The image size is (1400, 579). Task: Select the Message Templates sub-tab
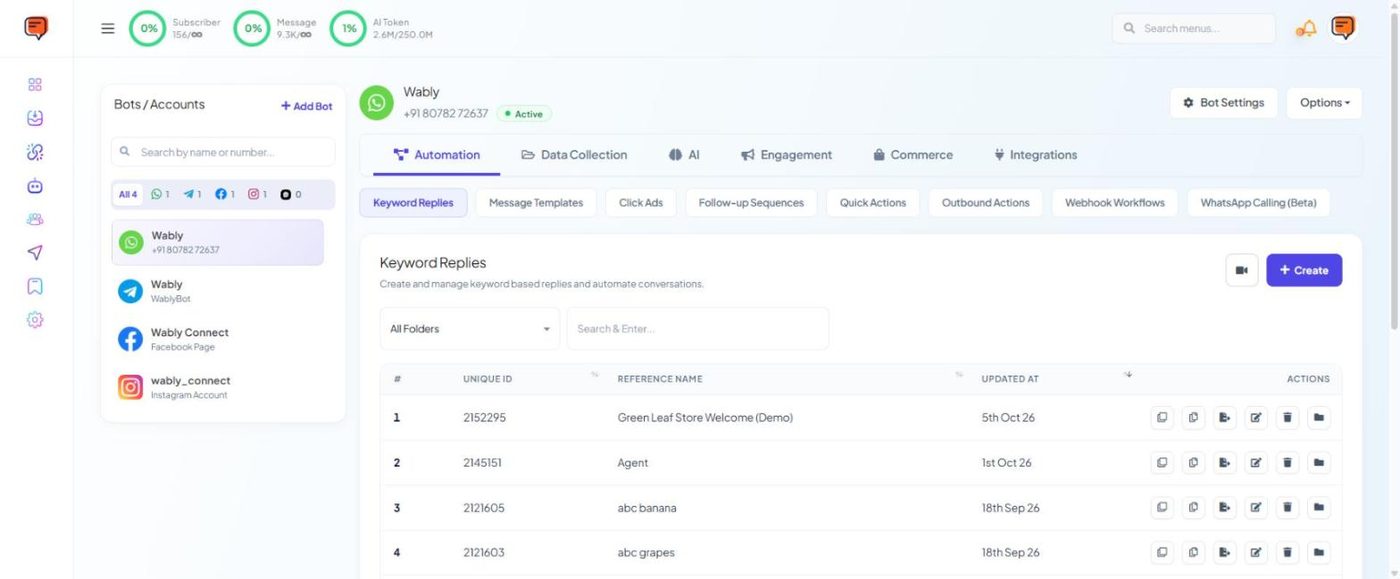[536, 203]
